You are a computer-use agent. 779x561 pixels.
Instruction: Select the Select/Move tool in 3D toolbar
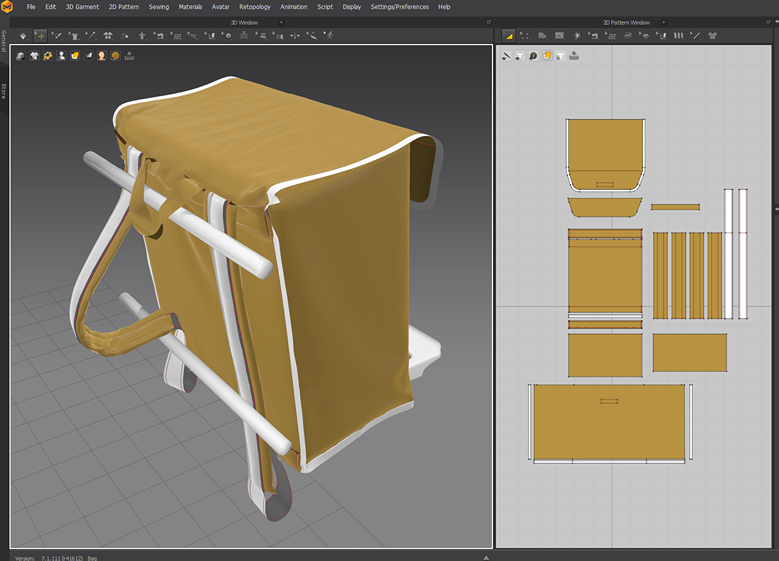point(41,35)
